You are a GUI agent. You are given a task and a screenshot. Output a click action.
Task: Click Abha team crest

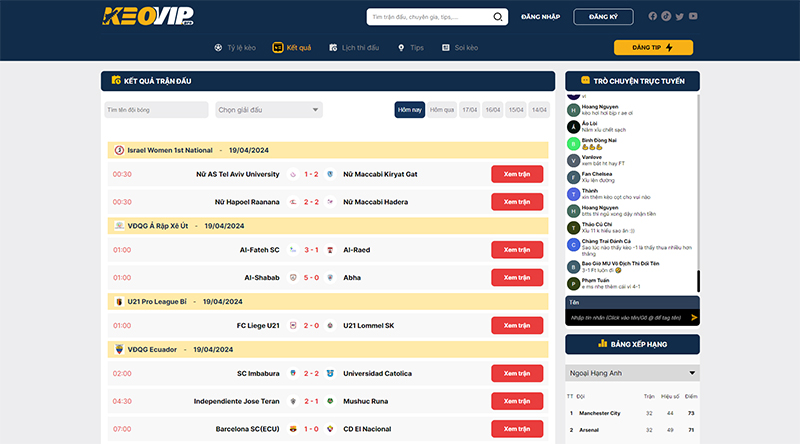pyautogui.click(x=330, y=278)
